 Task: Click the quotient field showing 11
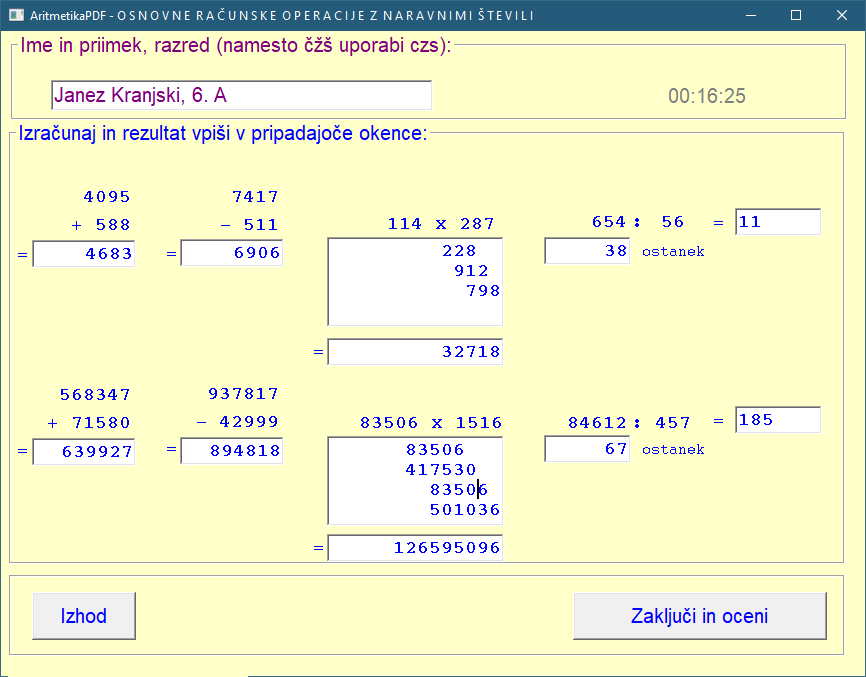tap(777, 221)
